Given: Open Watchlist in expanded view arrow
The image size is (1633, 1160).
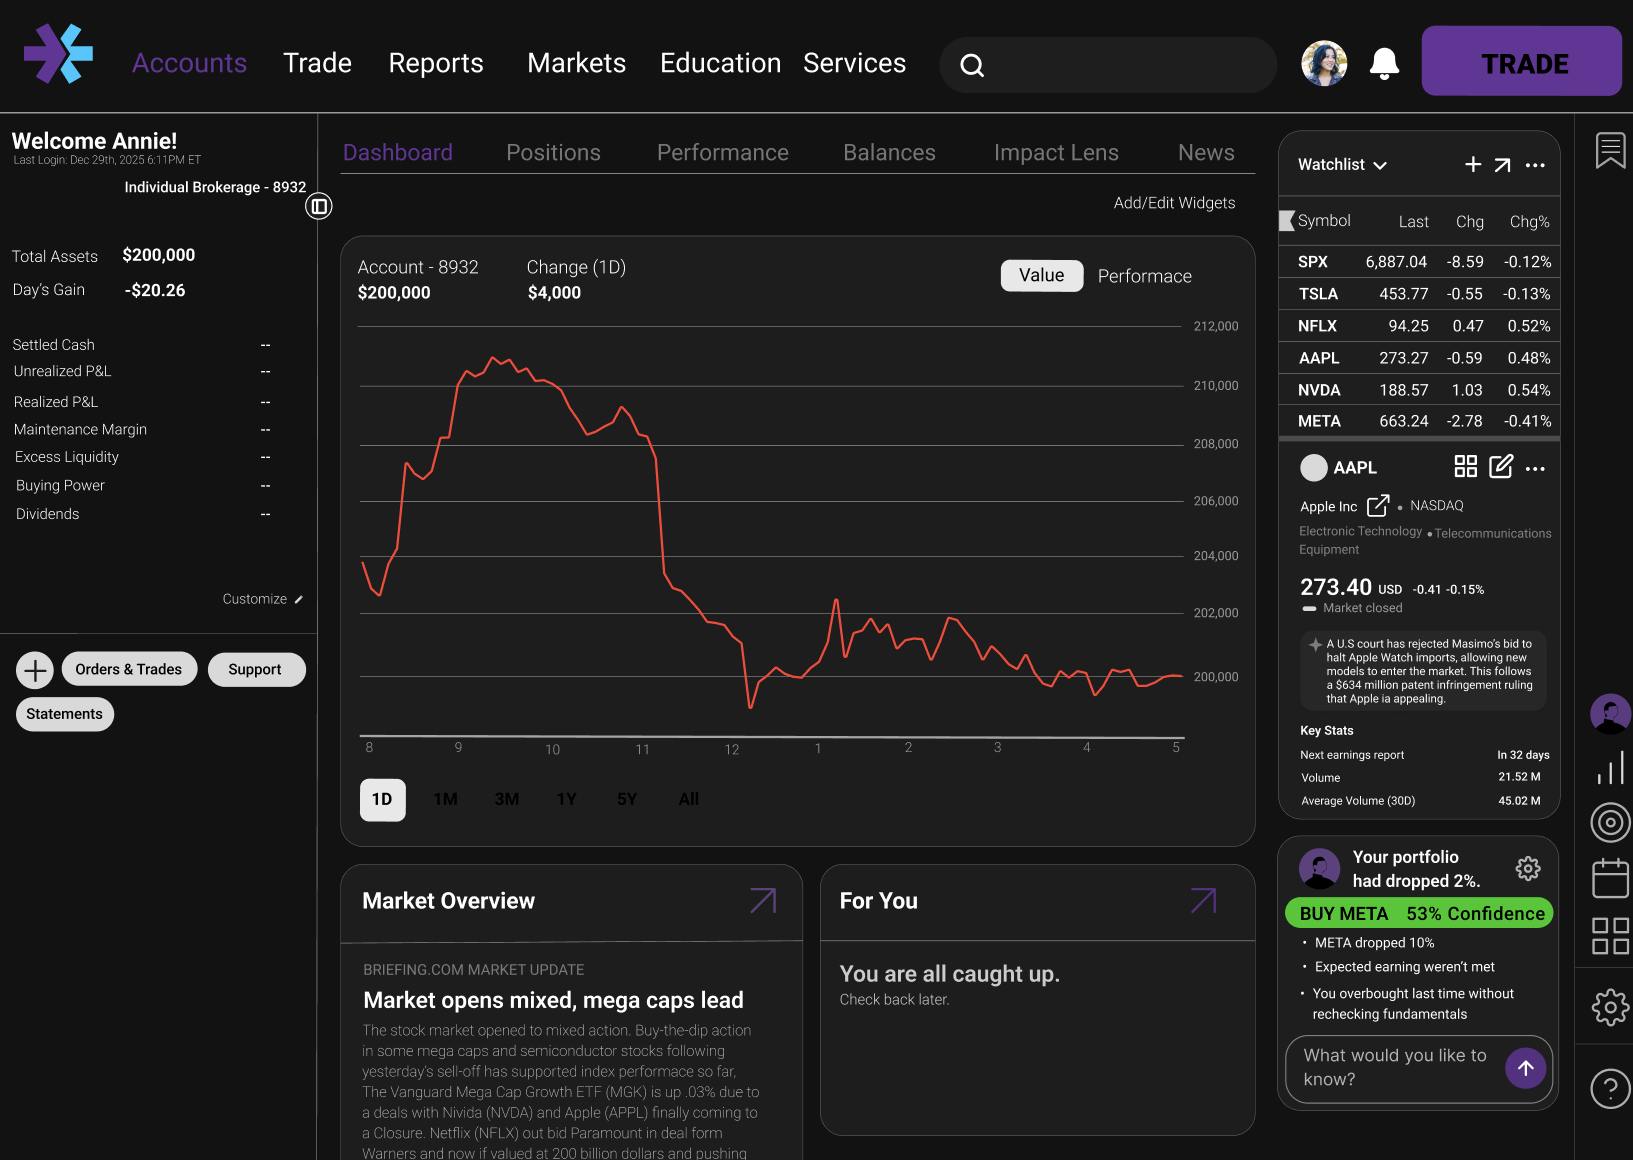Looking at the screenshot, I should 1502,165.
